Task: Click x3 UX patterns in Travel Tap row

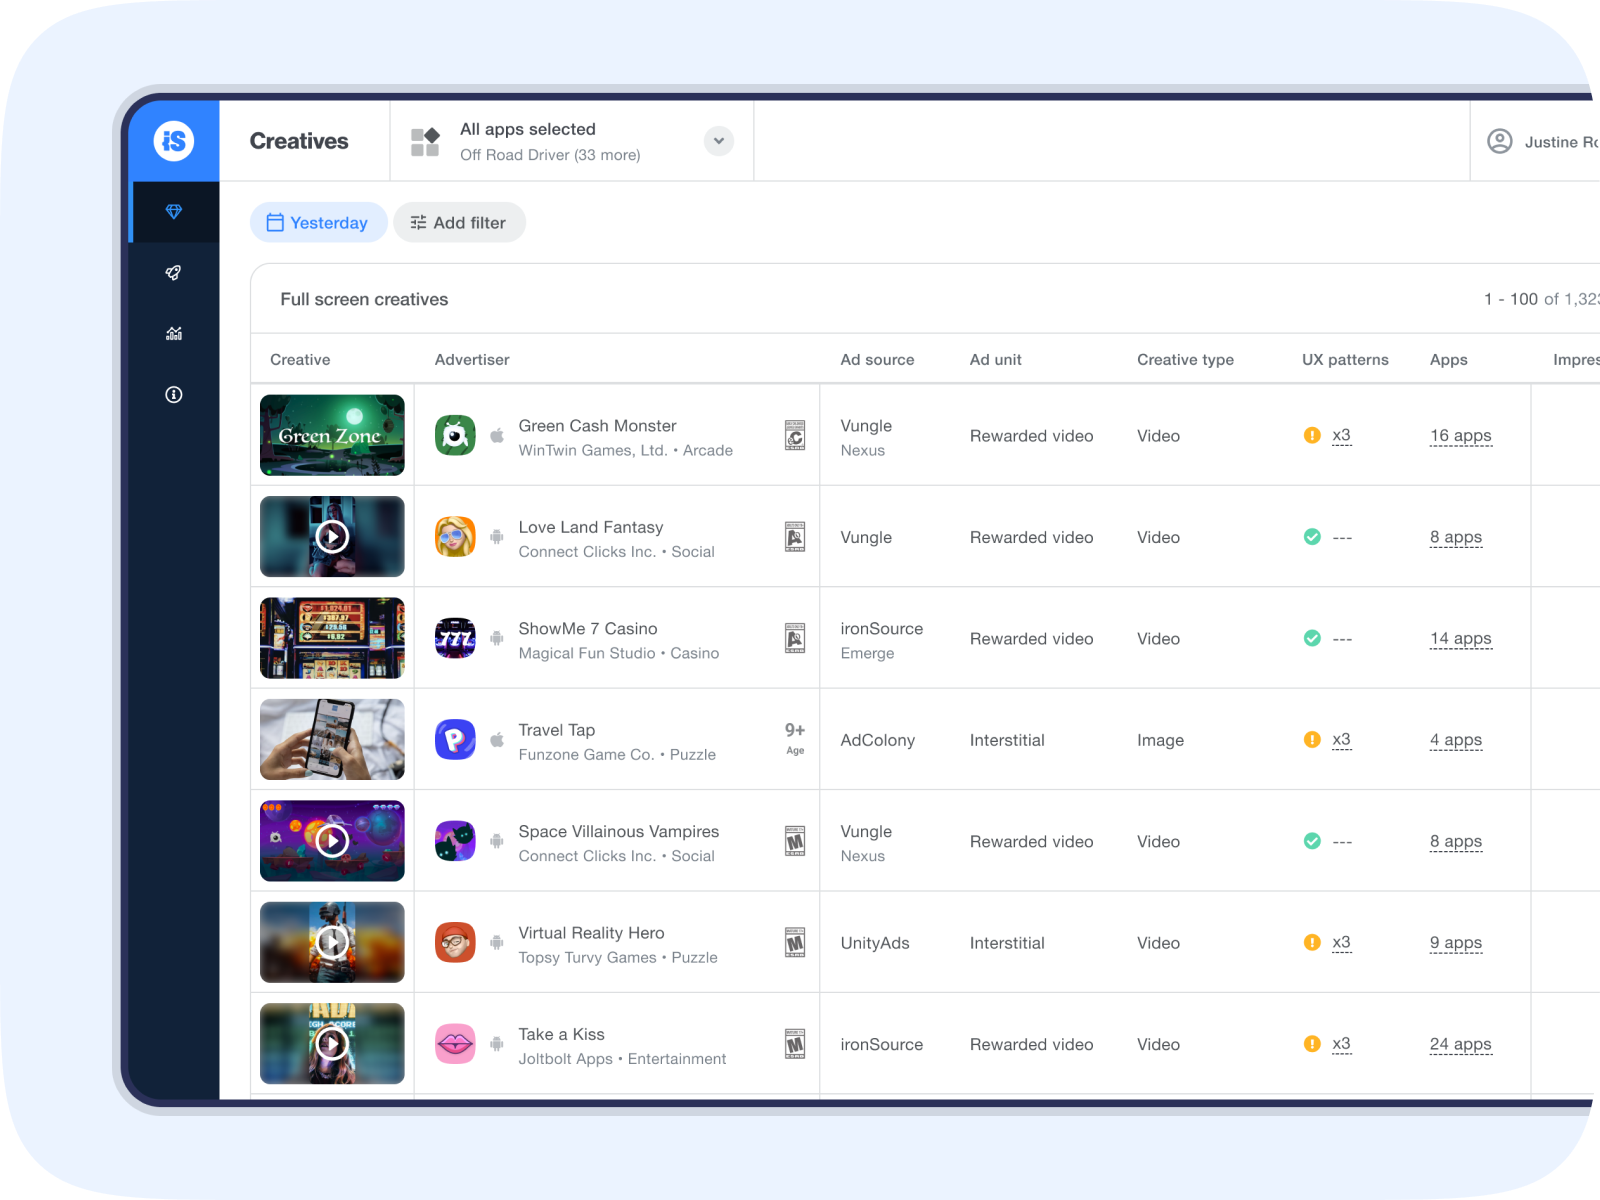Action: (x=1341, y=740)
